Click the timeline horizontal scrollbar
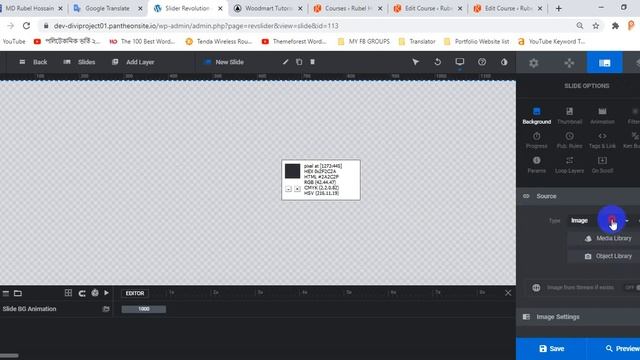Image resolution: width=640 pixels, height=360 pixels. (x=9, y=356)
